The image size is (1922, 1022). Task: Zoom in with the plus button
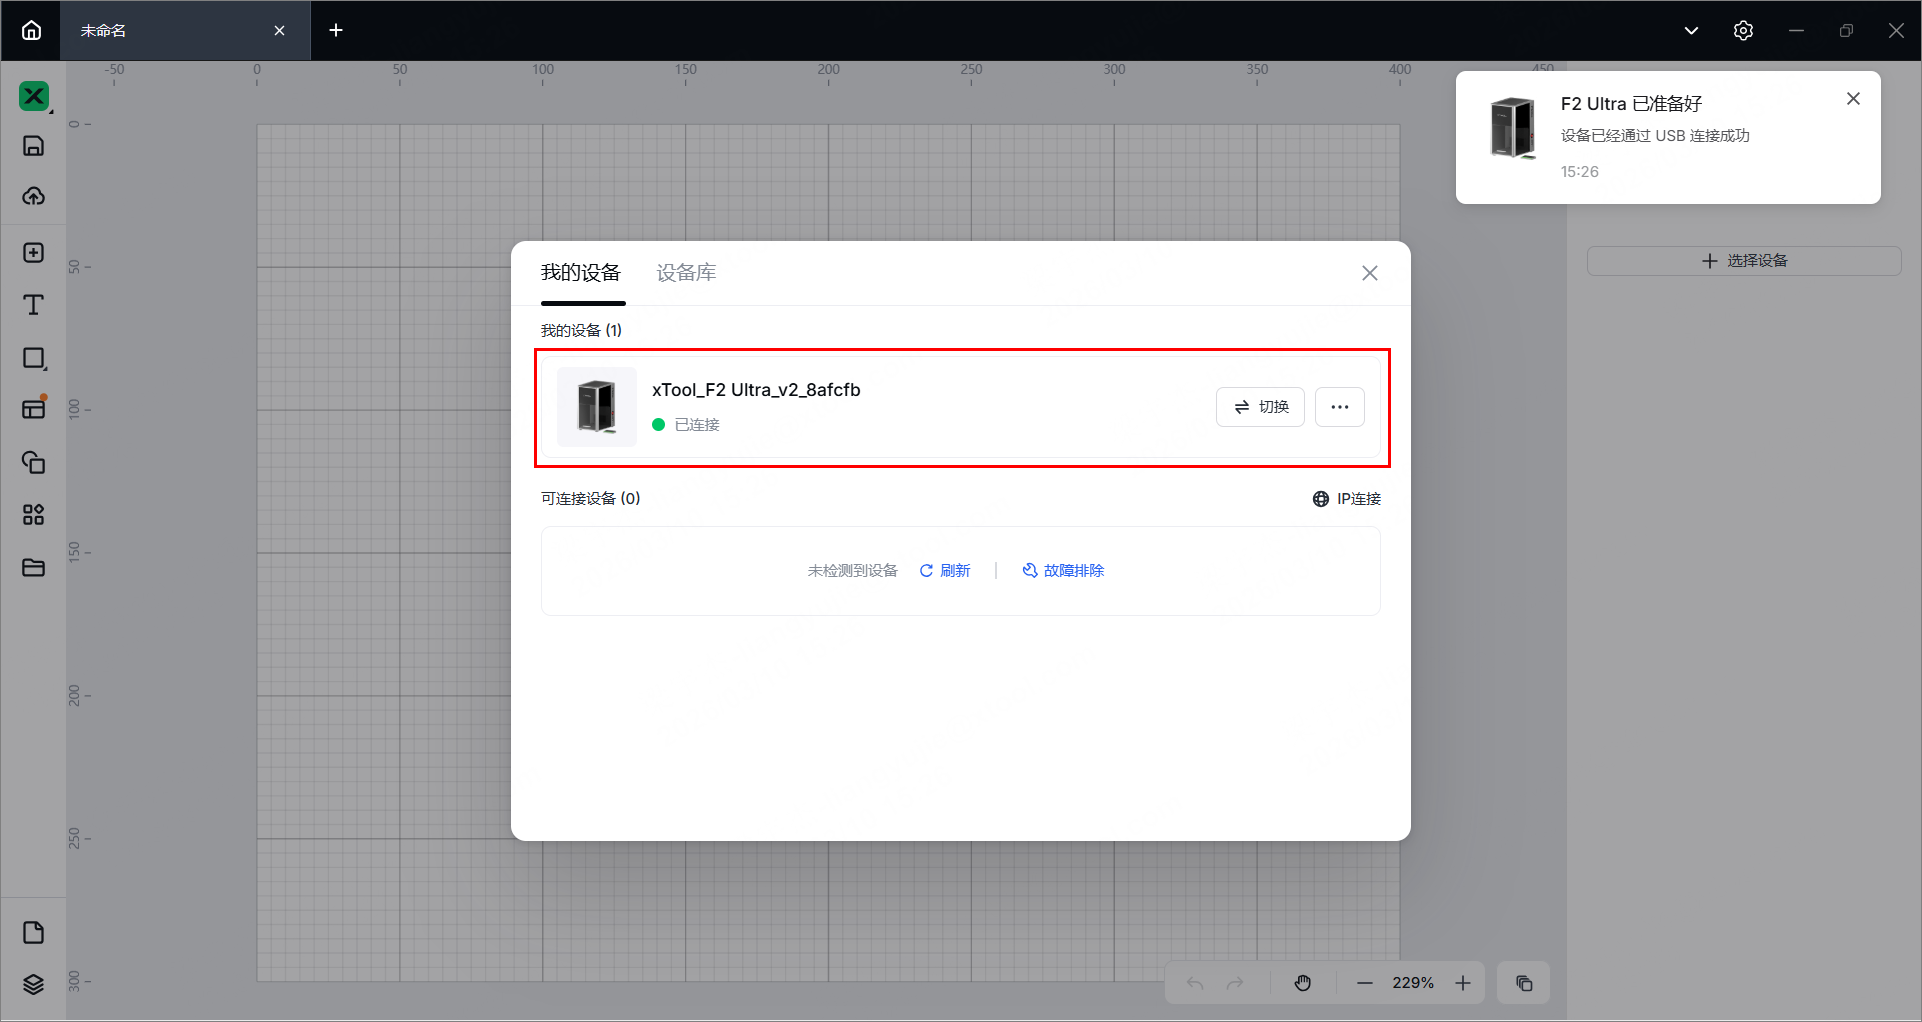point(1463,983)
